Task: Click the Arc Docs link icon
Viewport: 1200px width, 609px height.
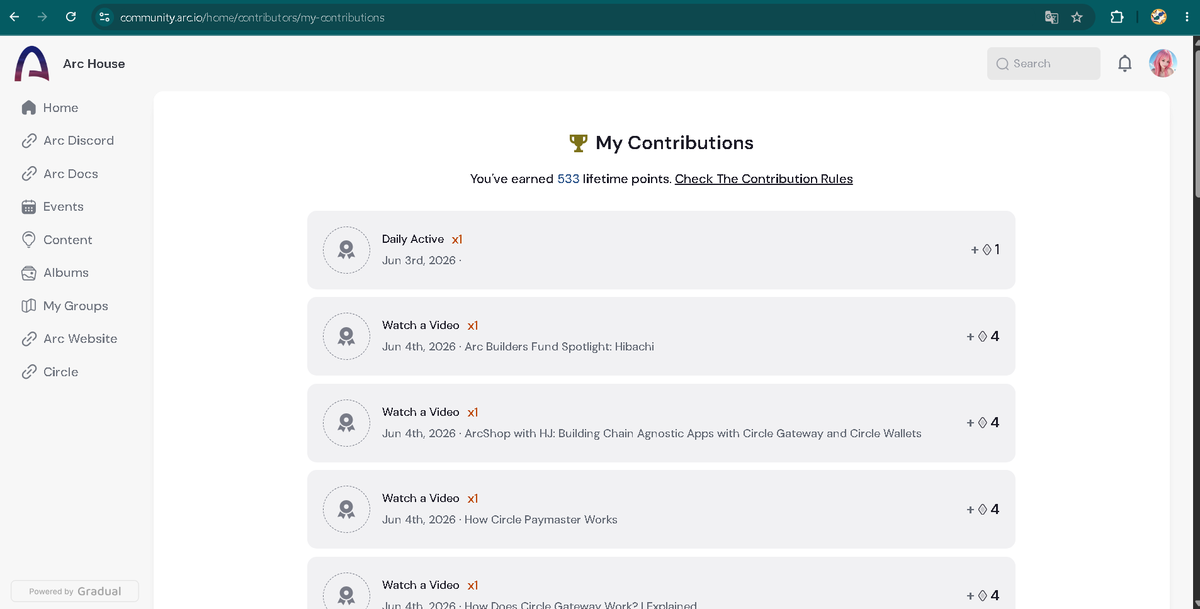Action: point(29,173)
